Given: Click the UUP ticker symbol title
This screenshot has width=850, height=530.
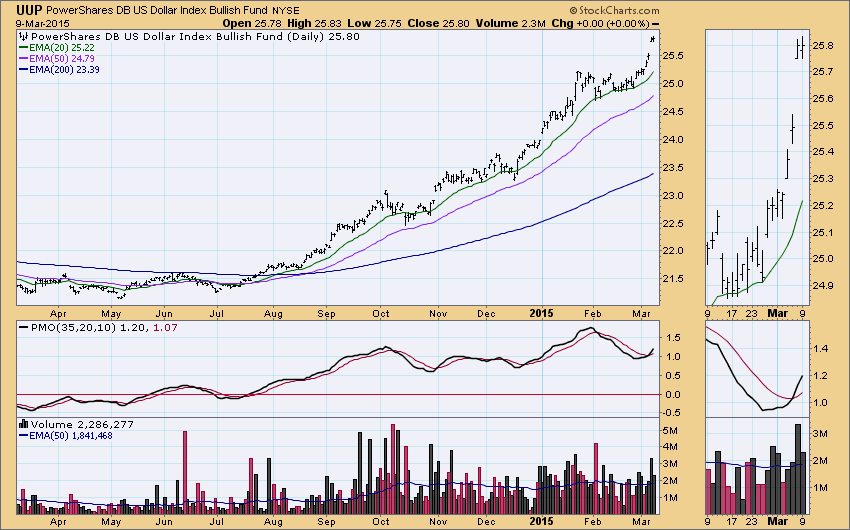Looking at the screenshot, I should [30, 10].
